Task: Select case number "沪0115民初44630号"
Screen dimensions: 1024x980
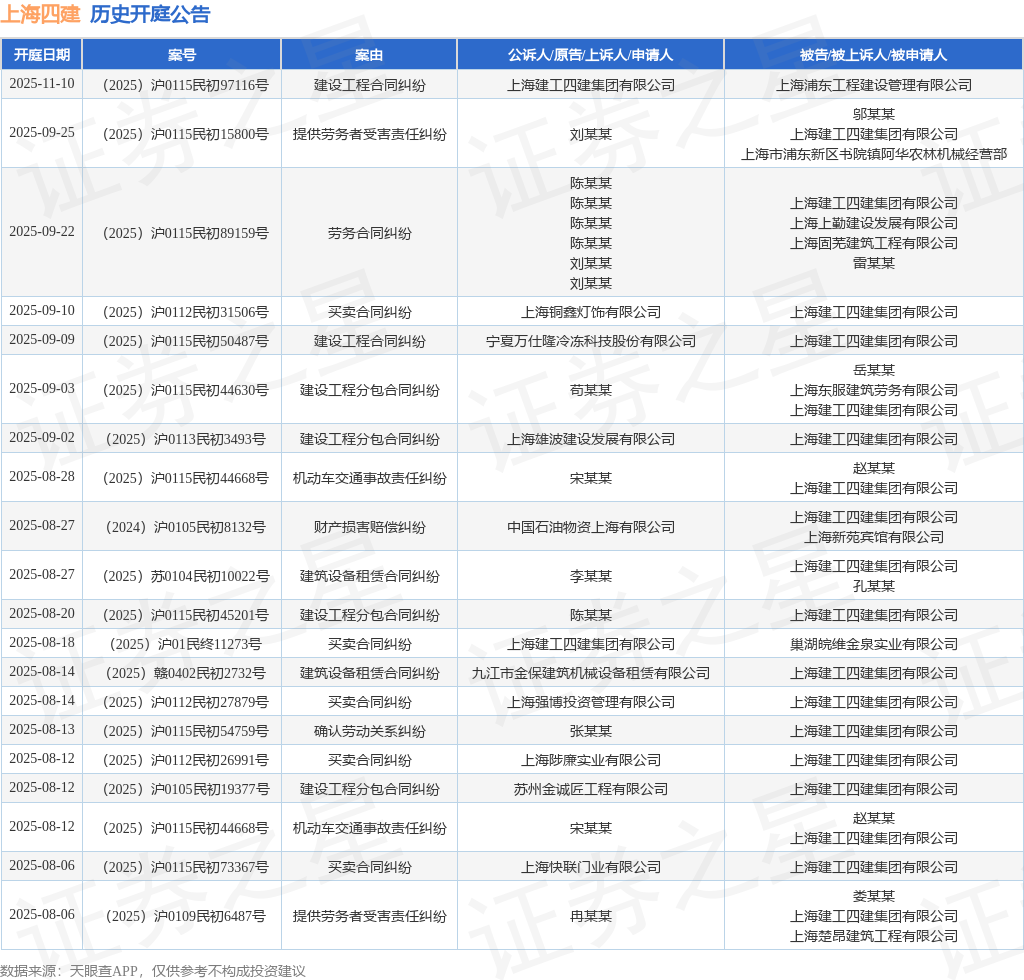Action: [x=185, y=390]
